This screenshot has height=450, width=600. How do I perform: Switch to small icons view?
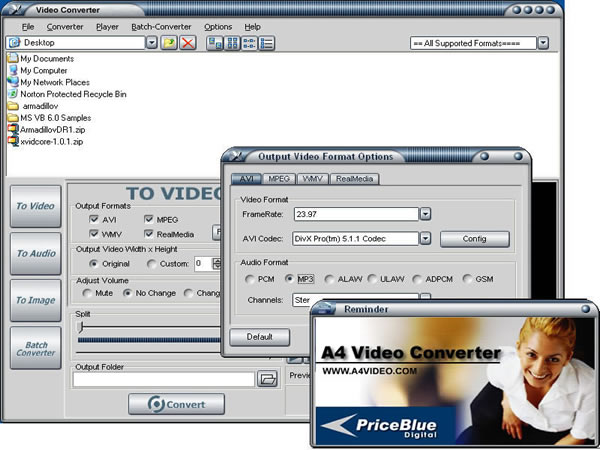232,43
